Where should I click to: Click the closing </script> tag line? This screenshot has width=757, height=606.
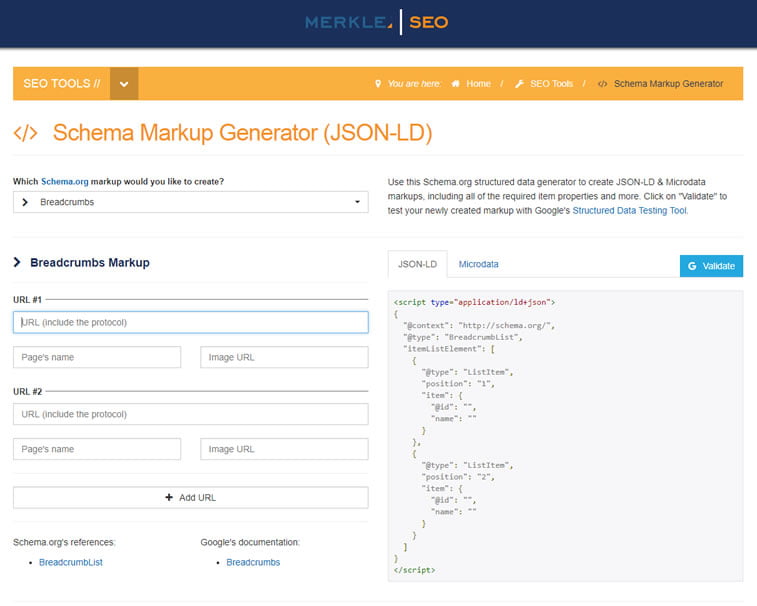414,570
